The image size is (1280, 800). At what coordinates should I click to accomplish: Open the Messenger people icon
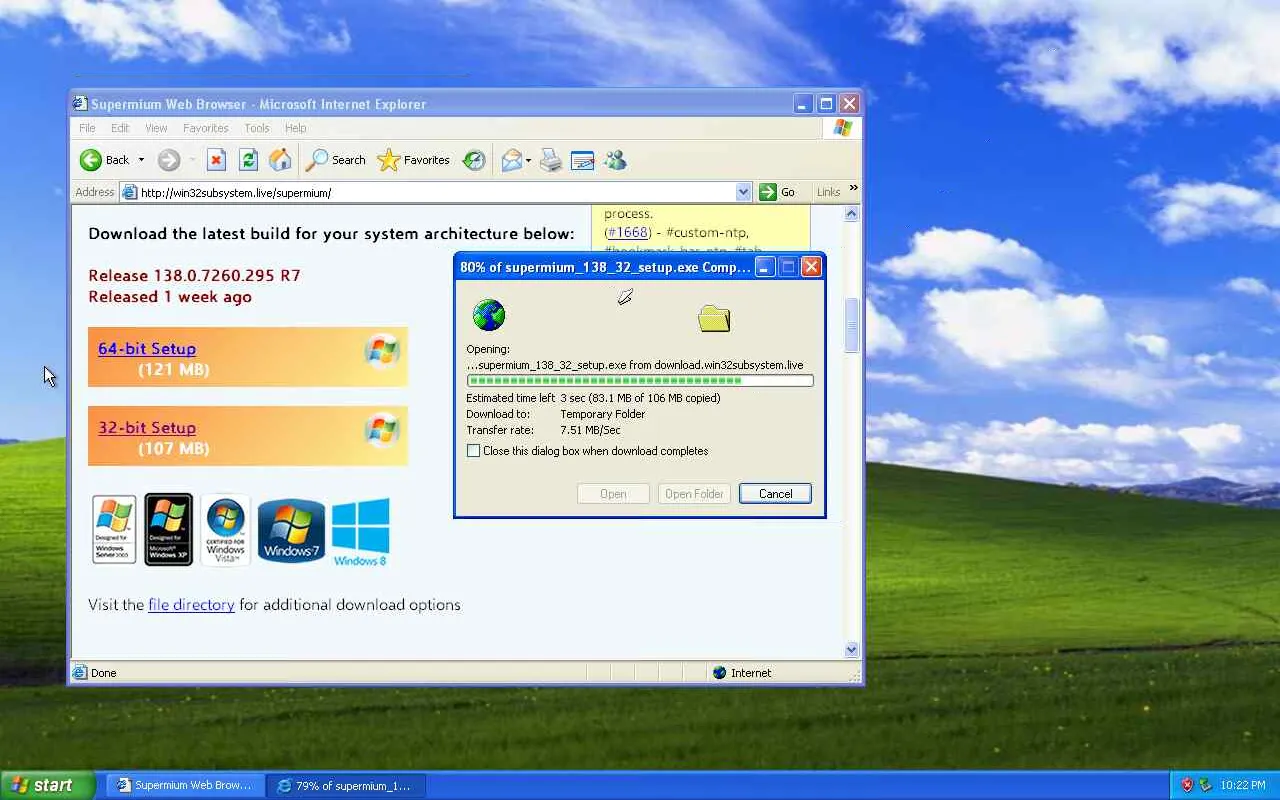615,160
